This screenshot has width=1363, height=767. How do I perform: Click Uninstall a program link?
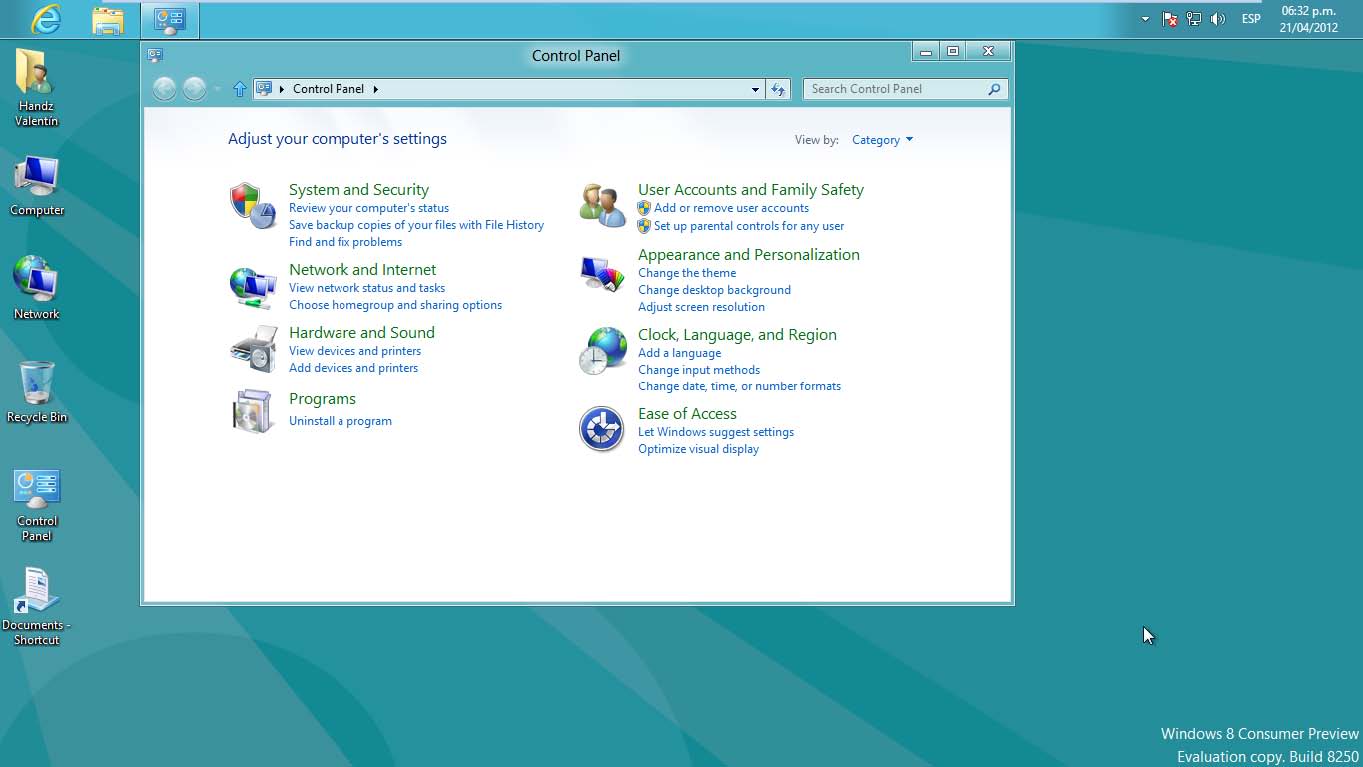point(340,421)
